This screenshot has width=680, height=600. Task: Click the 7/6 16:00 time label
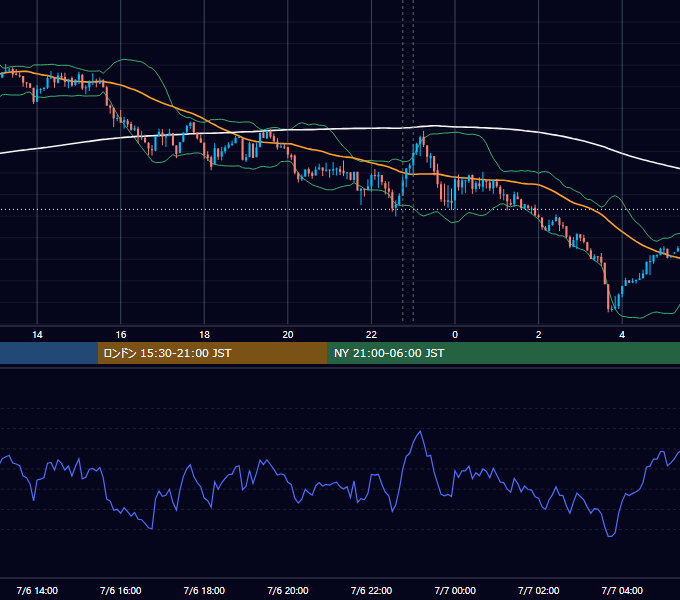pyautogui.click(x=121, y=590)
